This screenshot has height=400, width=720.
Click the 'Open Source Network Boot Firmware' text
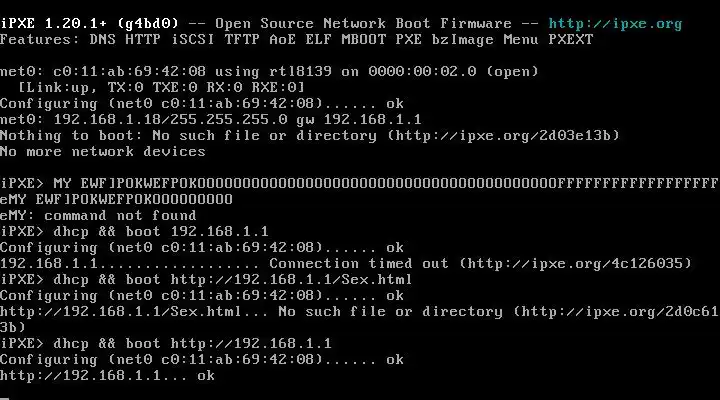tap(363, 24)
